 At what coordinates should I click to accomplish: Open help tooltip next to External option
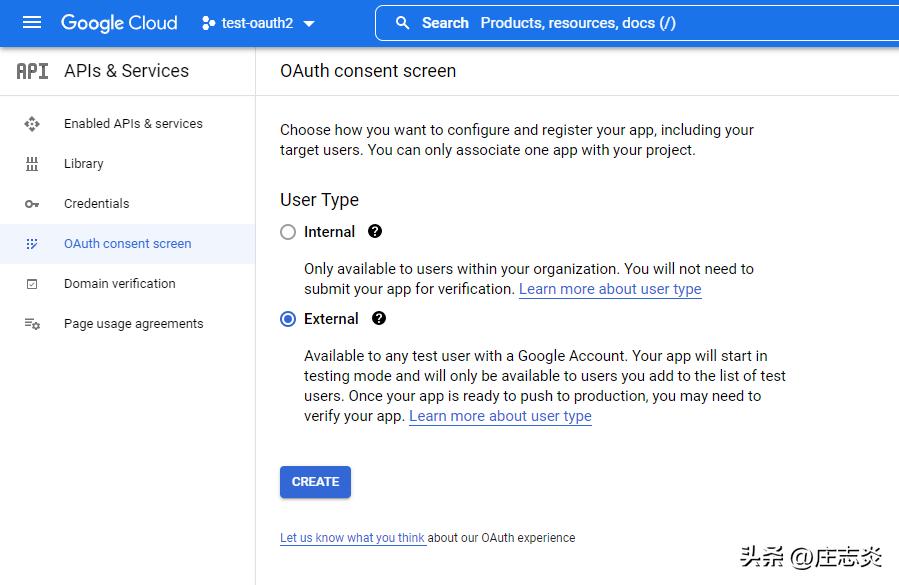378,318
